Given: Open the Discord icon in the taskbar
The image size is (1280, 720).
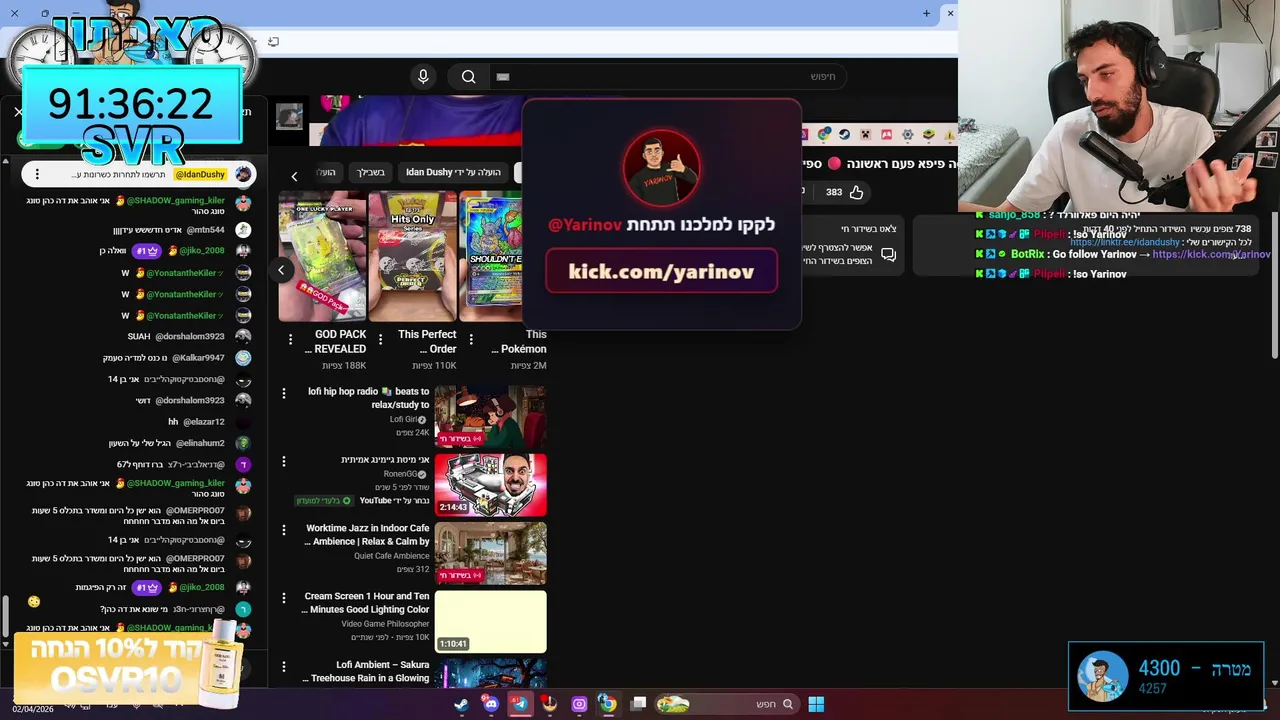Looking at the screenshot, I should (490, 704).
